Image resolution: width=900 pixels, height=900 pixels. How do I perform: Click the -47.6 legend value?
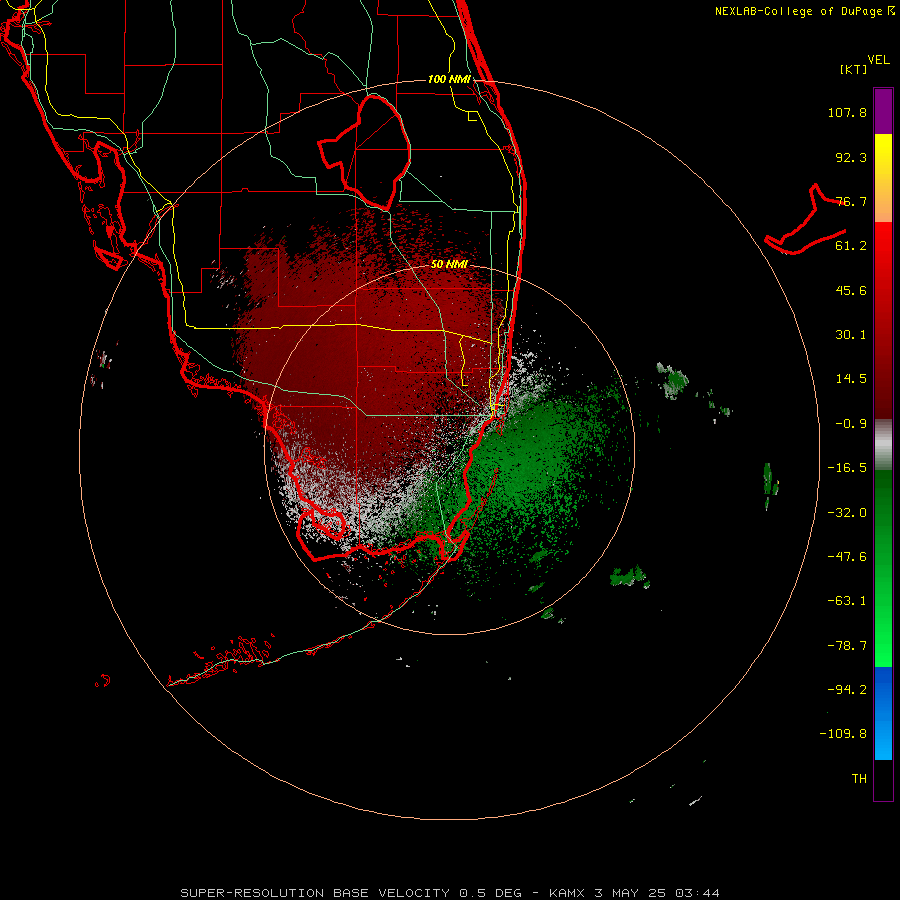point(847,557)
